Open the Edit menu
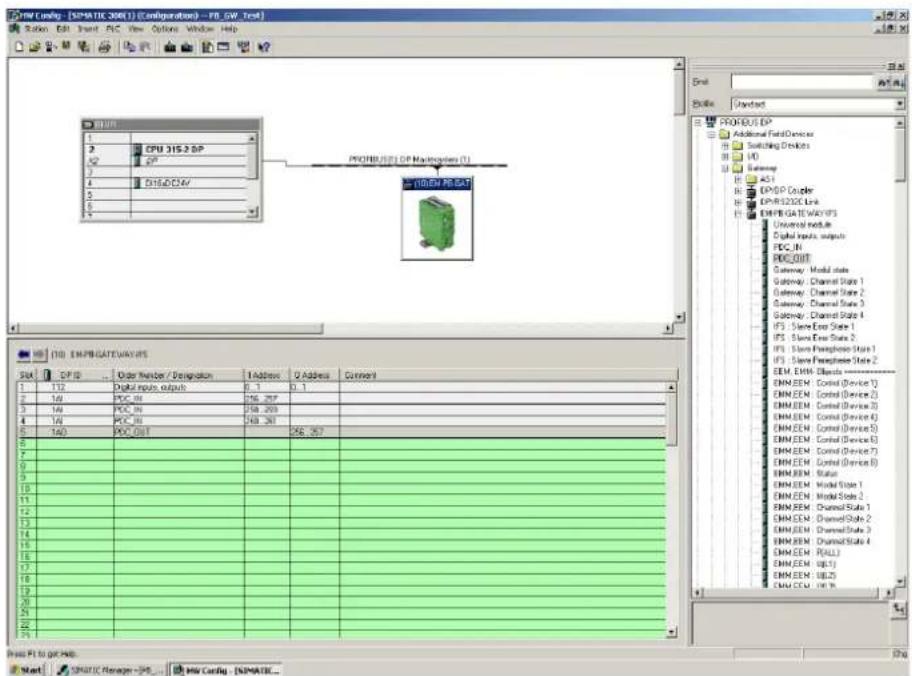912x676 pixels. (63, 29)
